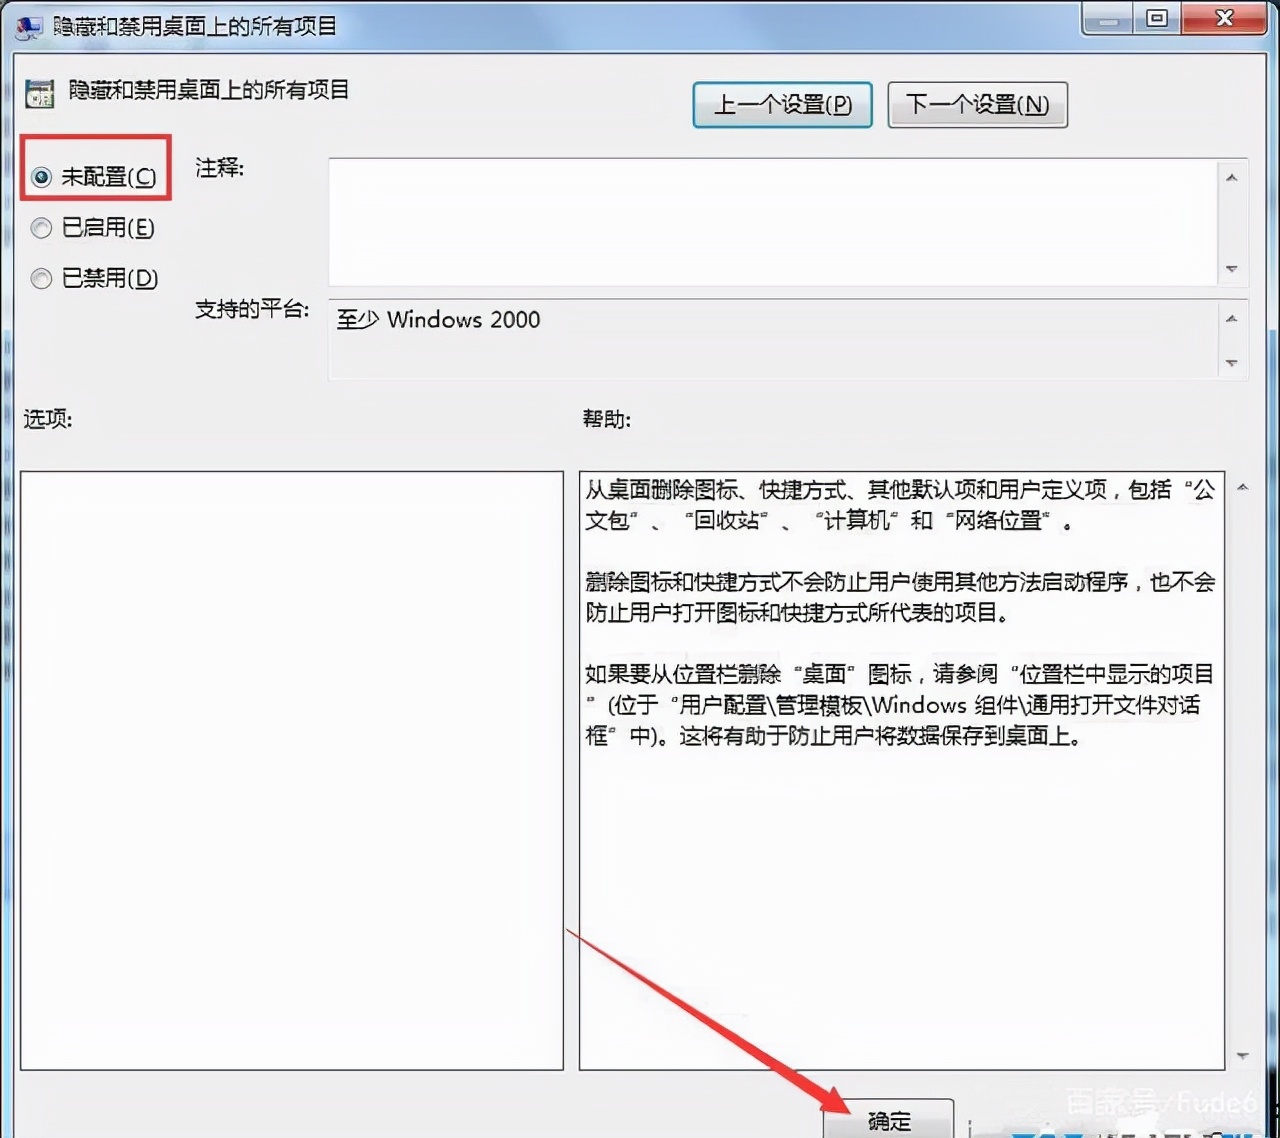Click inside the empty 选项 panel
This screenshot has width=1280, height=1138.
point(290,770)
